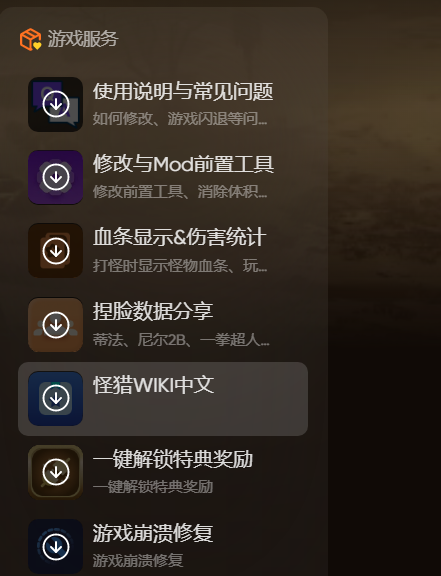Click description 修改前置工具、消除体积...
441x576 pixels.
(x=180, y=192)
